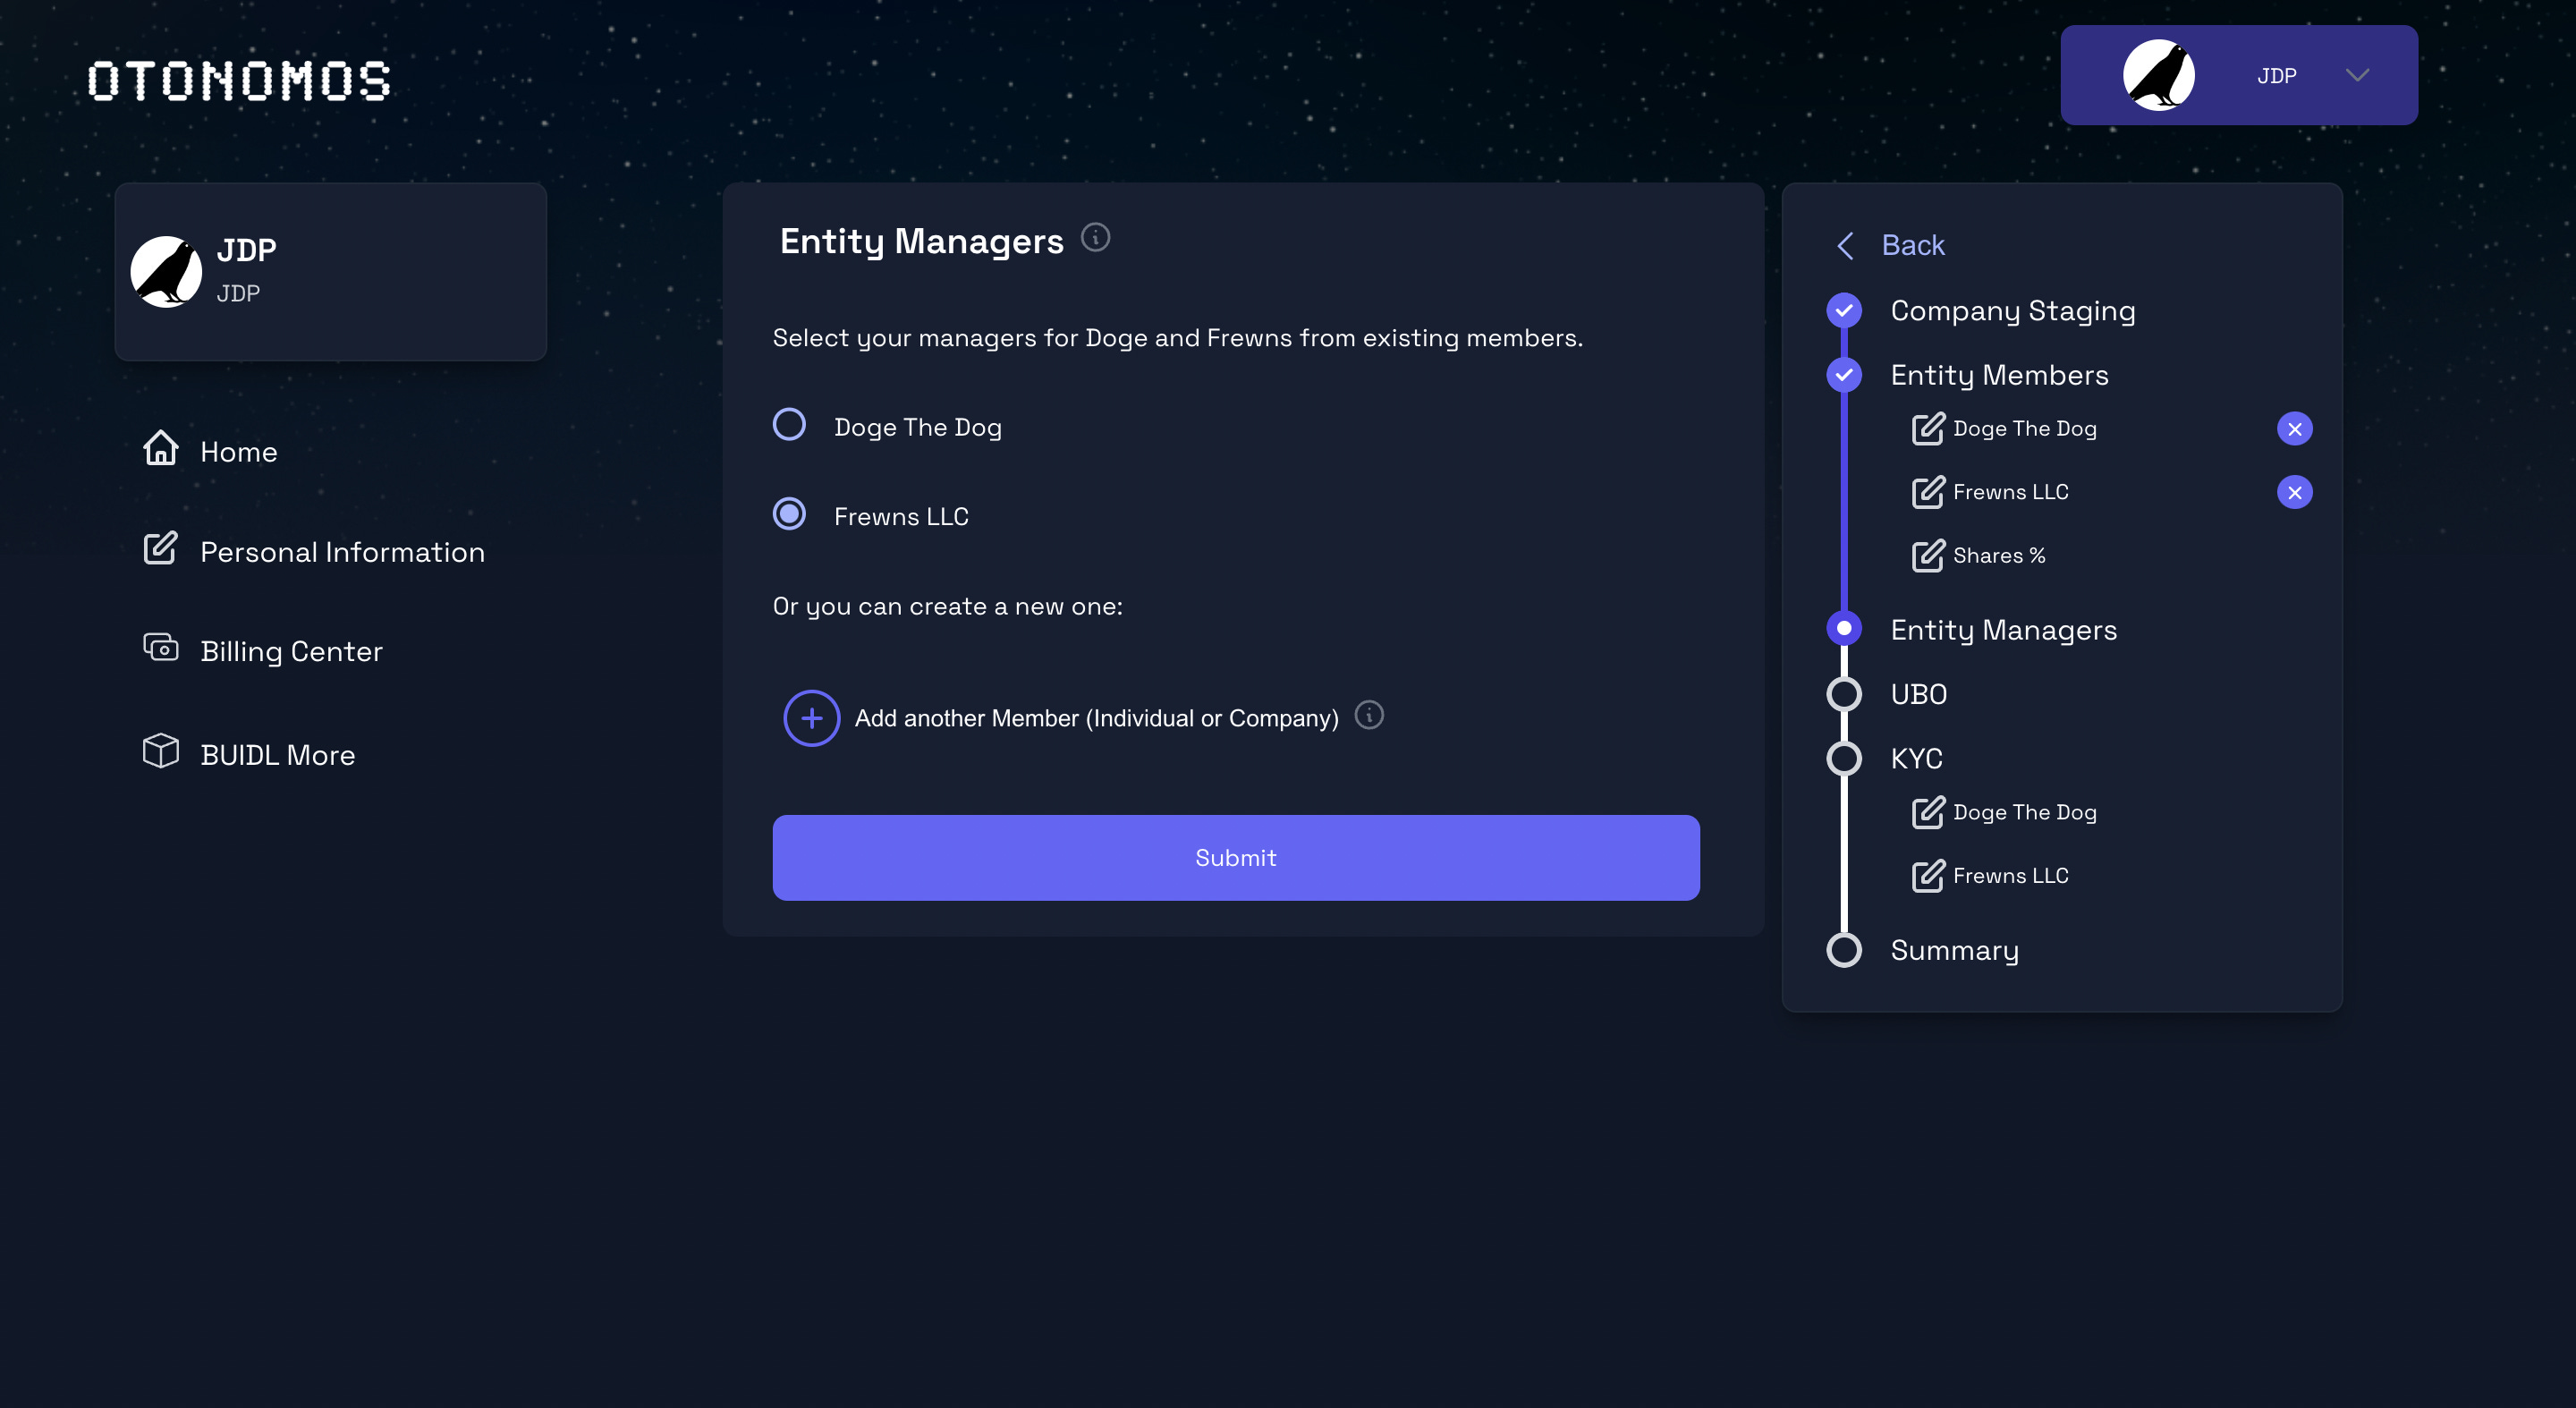This screenshot has width=2576, height=1408.
Task: Edit Shares % step in the sidebar
Action: 1927,555
